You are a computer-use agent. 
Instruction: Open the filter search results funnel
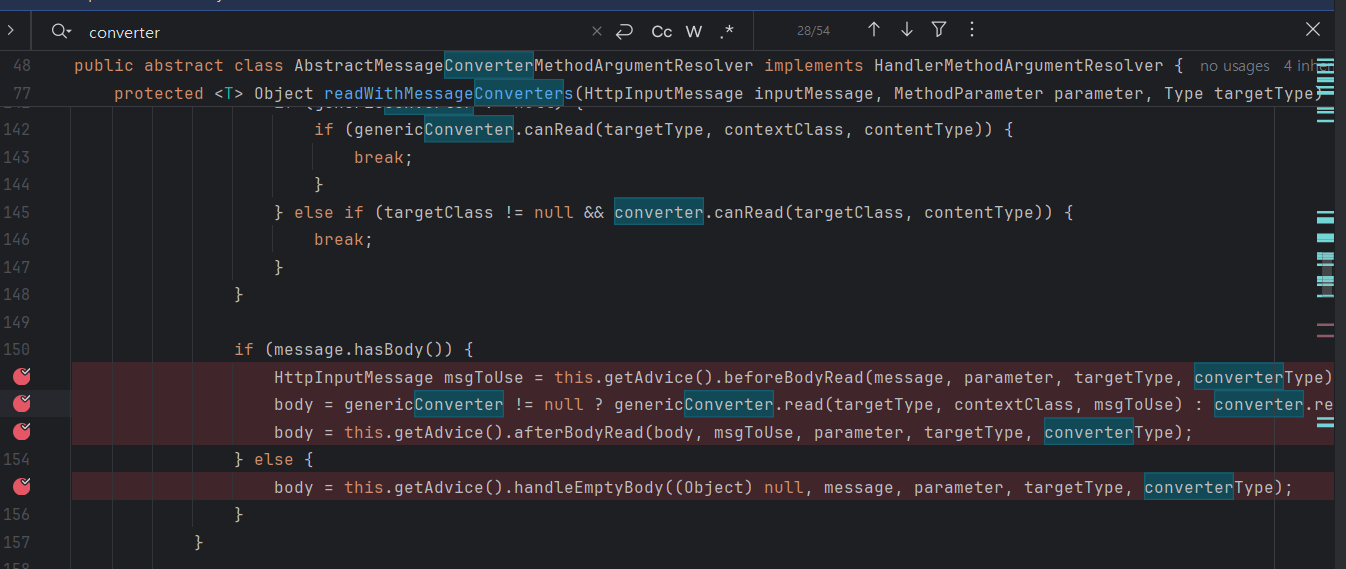[938, 30]
